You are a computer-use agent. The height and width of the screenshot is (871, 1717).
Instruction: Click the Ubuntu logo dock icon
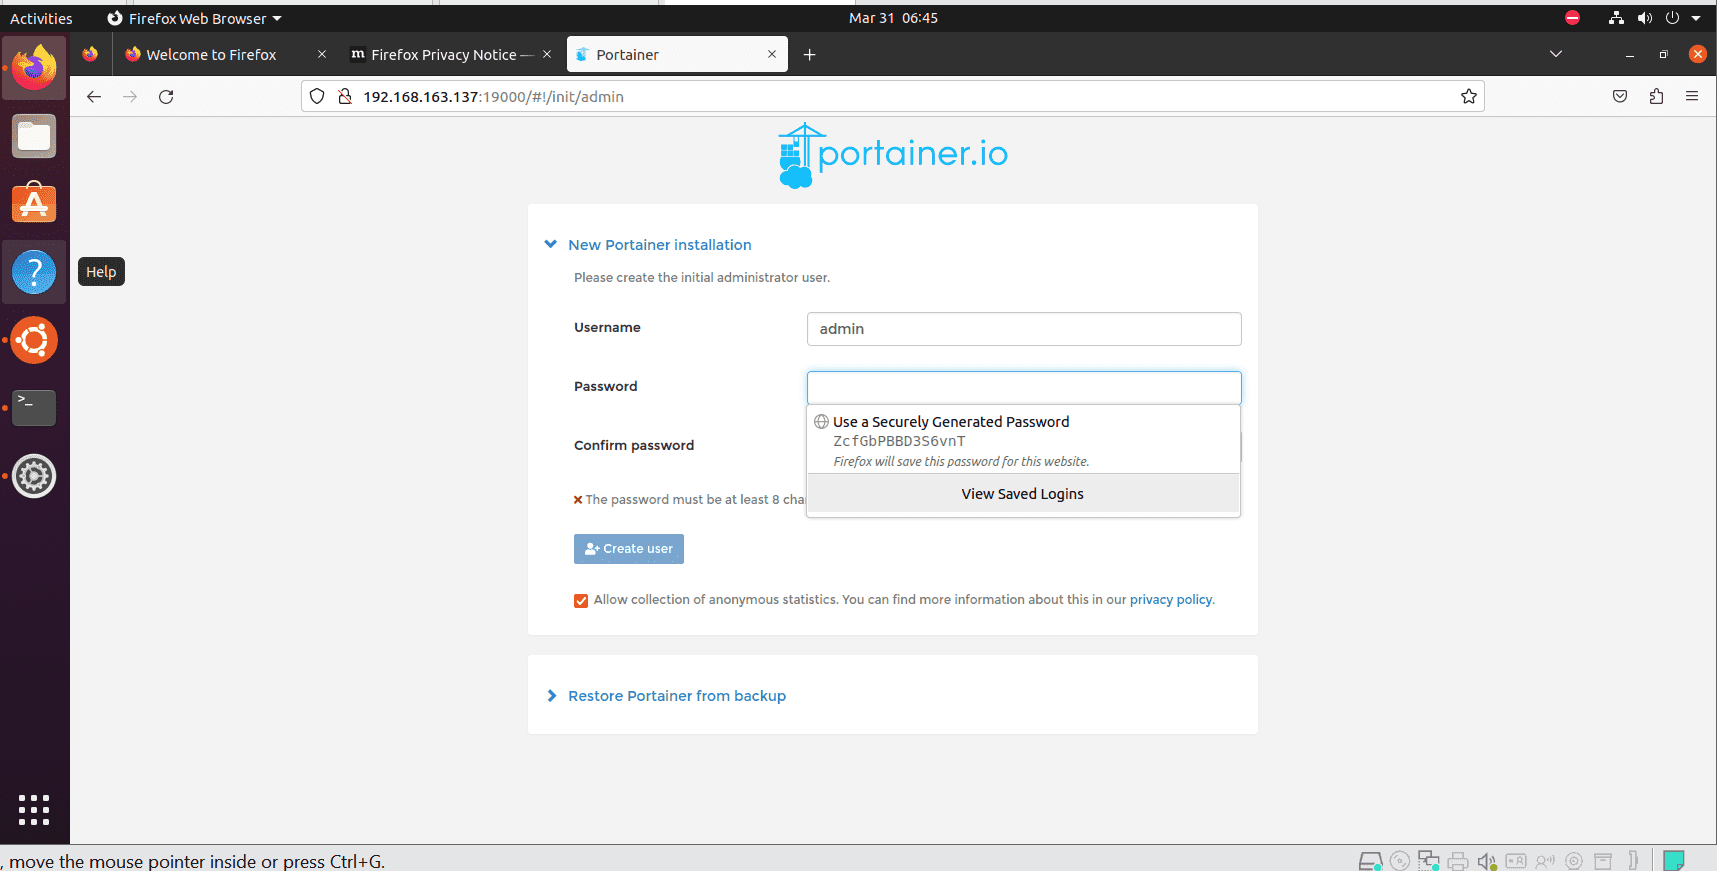point(34,340)
